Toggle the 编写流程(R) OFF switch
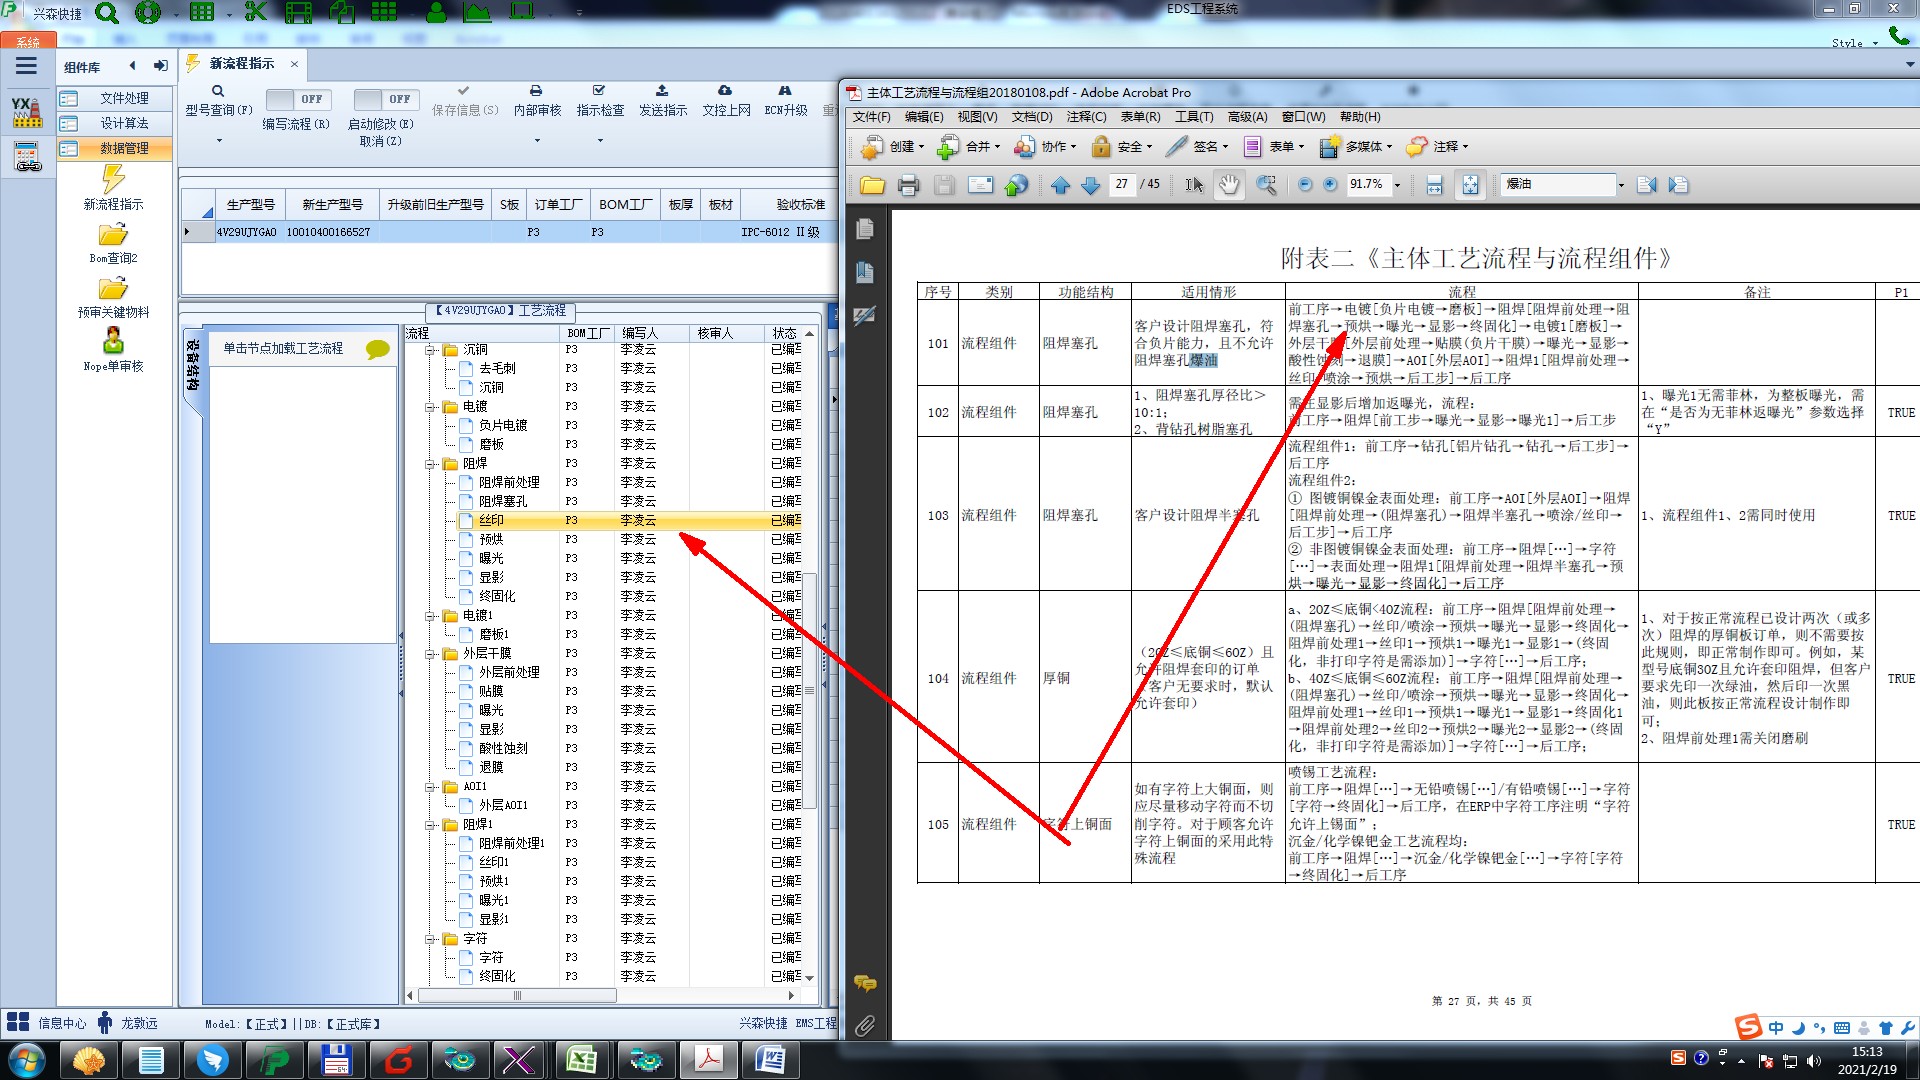1920x1080 pixels. pyautogui.click(x=298, y=99)
